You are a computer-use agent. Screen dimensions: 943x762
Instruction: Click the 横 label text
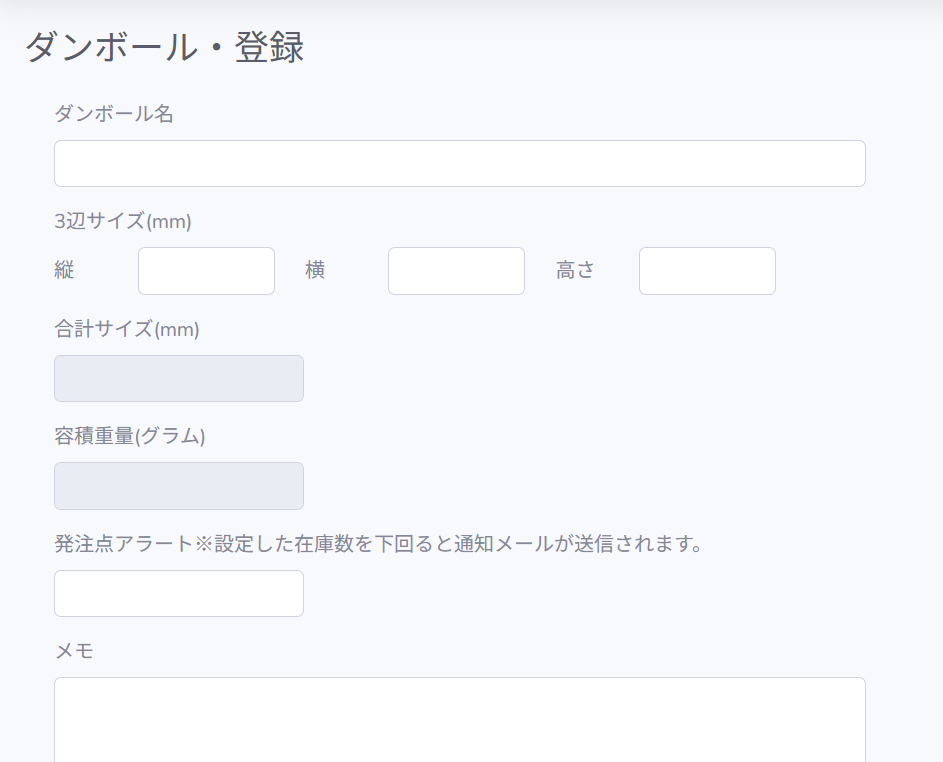coord(313,270)
